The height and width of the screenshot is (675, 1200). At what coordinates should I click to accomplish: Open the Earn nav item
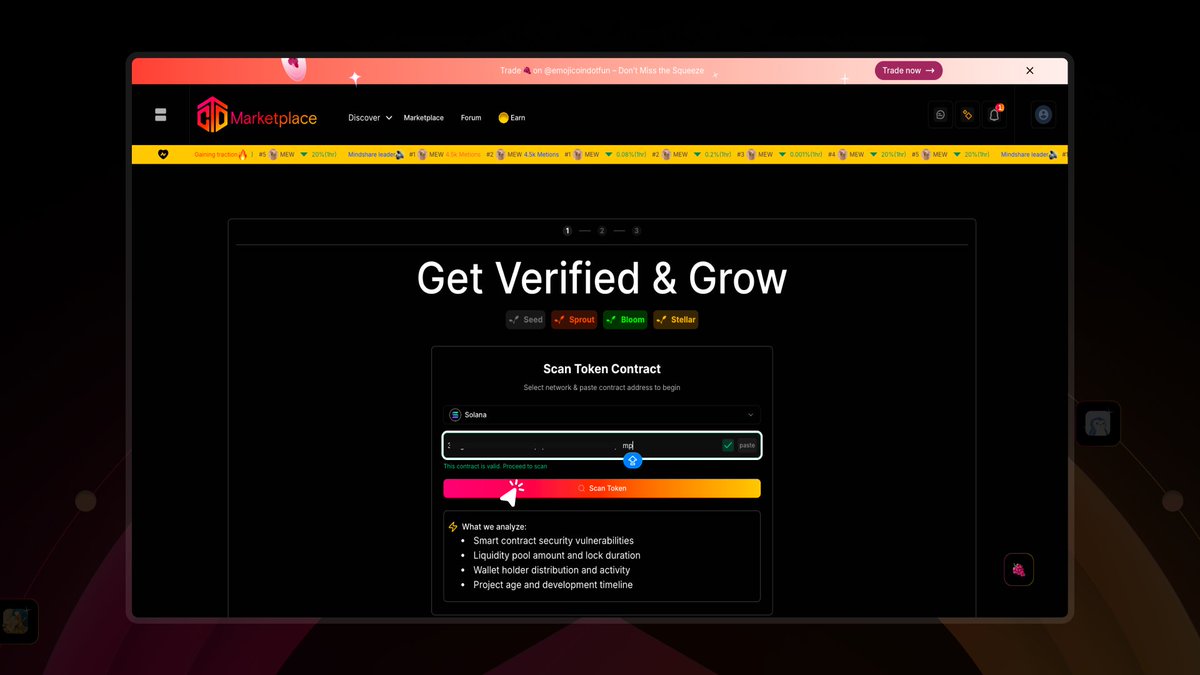[512, 118]
